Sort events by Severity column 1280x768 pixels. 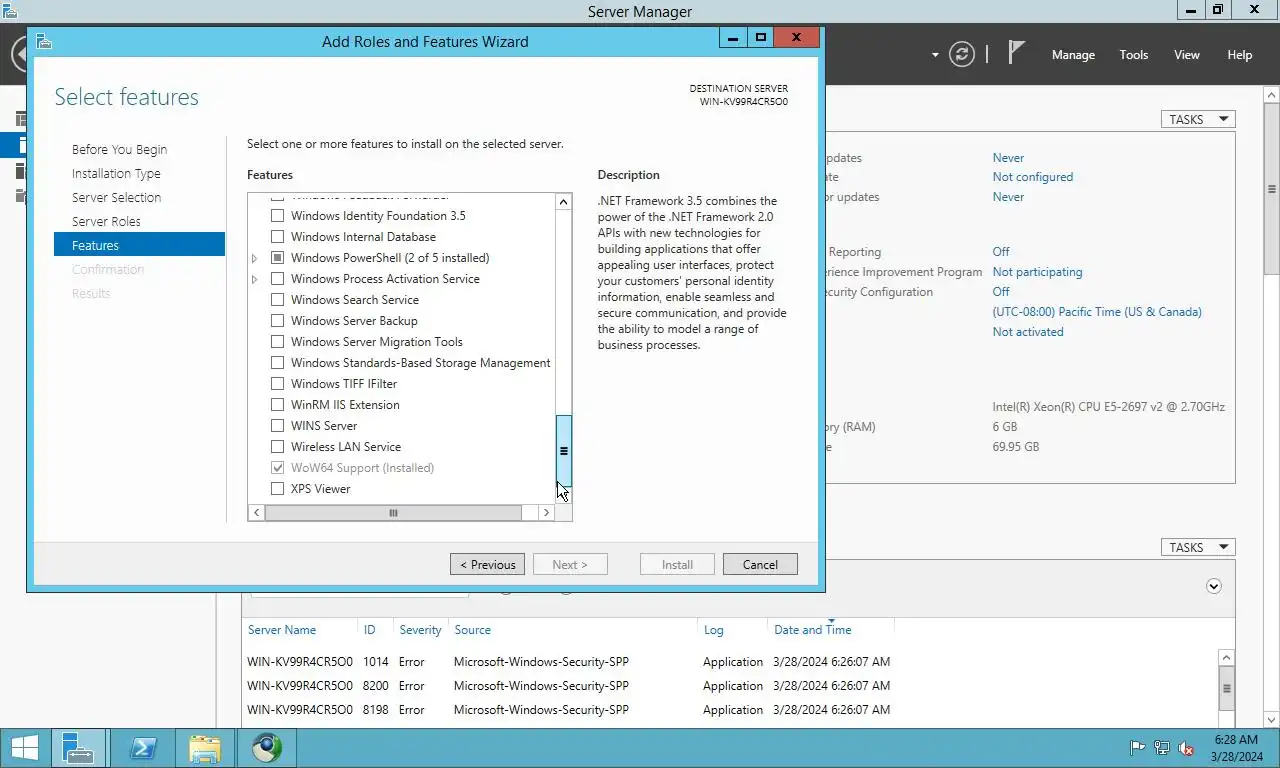point(420,630)
